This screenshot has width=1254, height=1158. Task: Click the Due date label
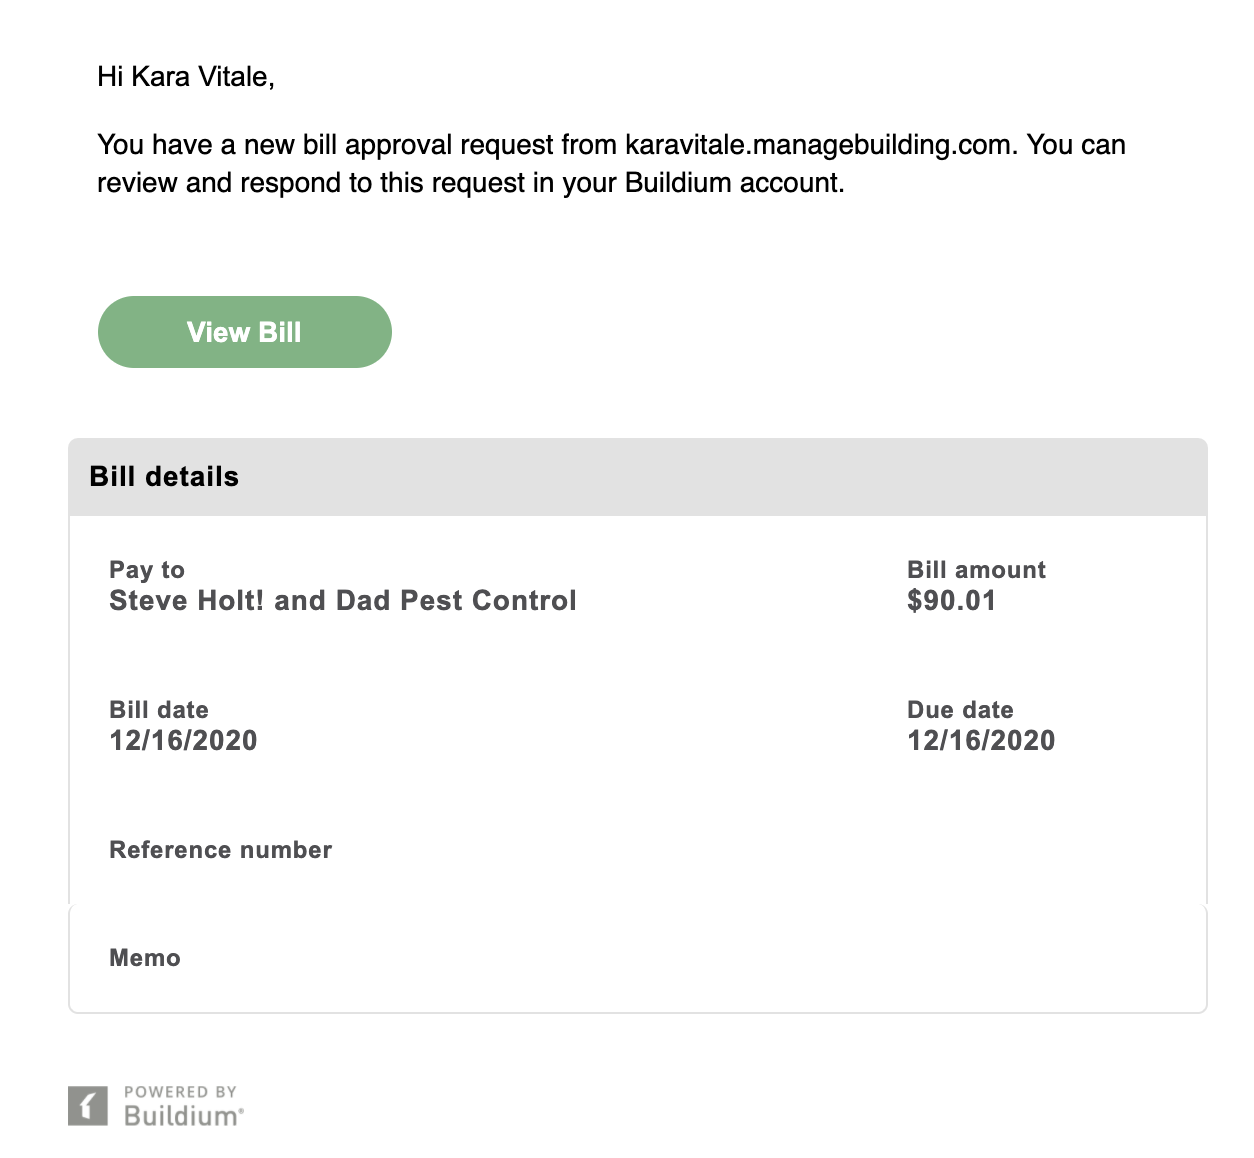[x=960, y=710]
